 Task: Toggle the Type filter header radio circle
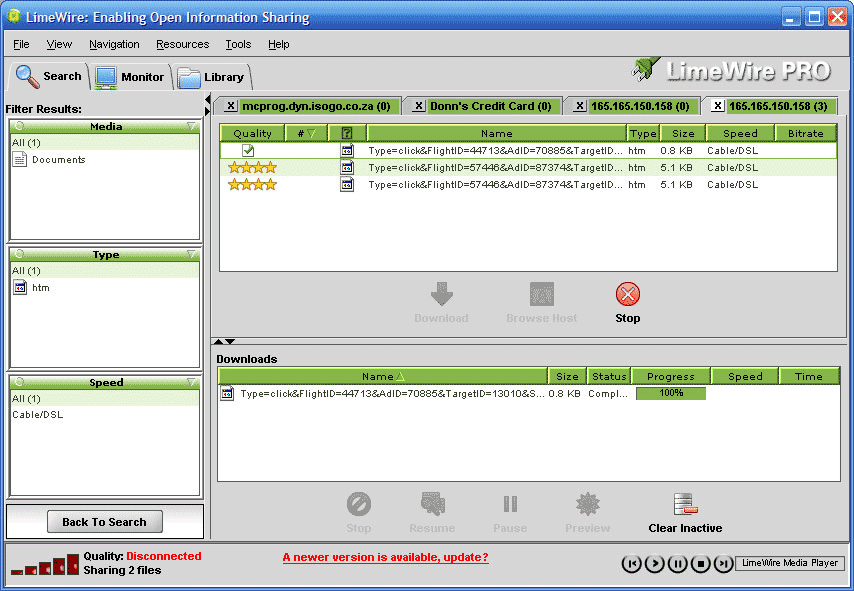[x=20, y=254]
